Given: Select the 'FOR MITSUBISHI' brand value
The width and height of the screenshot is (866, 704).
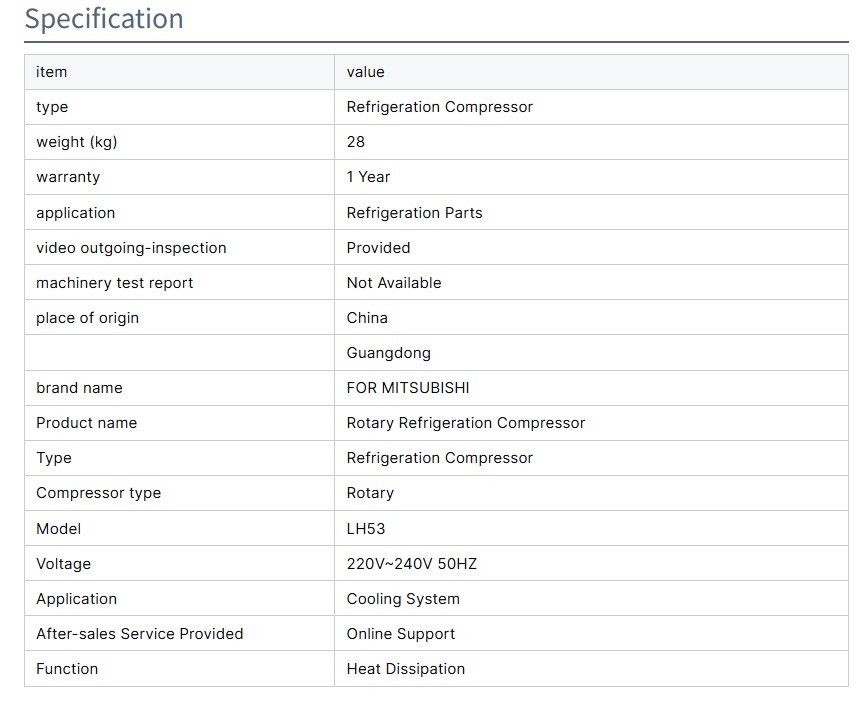Looking at the screenshot, I should (407, 388).
